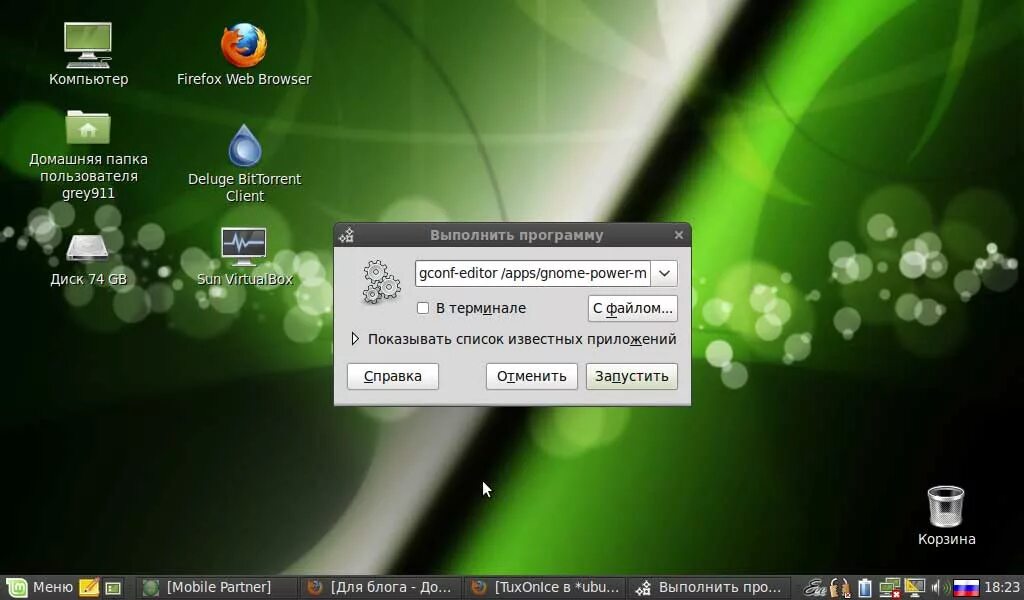1024x600 pixels.
Task: Cancel with the Отменить button
Action: click(532, 377)
